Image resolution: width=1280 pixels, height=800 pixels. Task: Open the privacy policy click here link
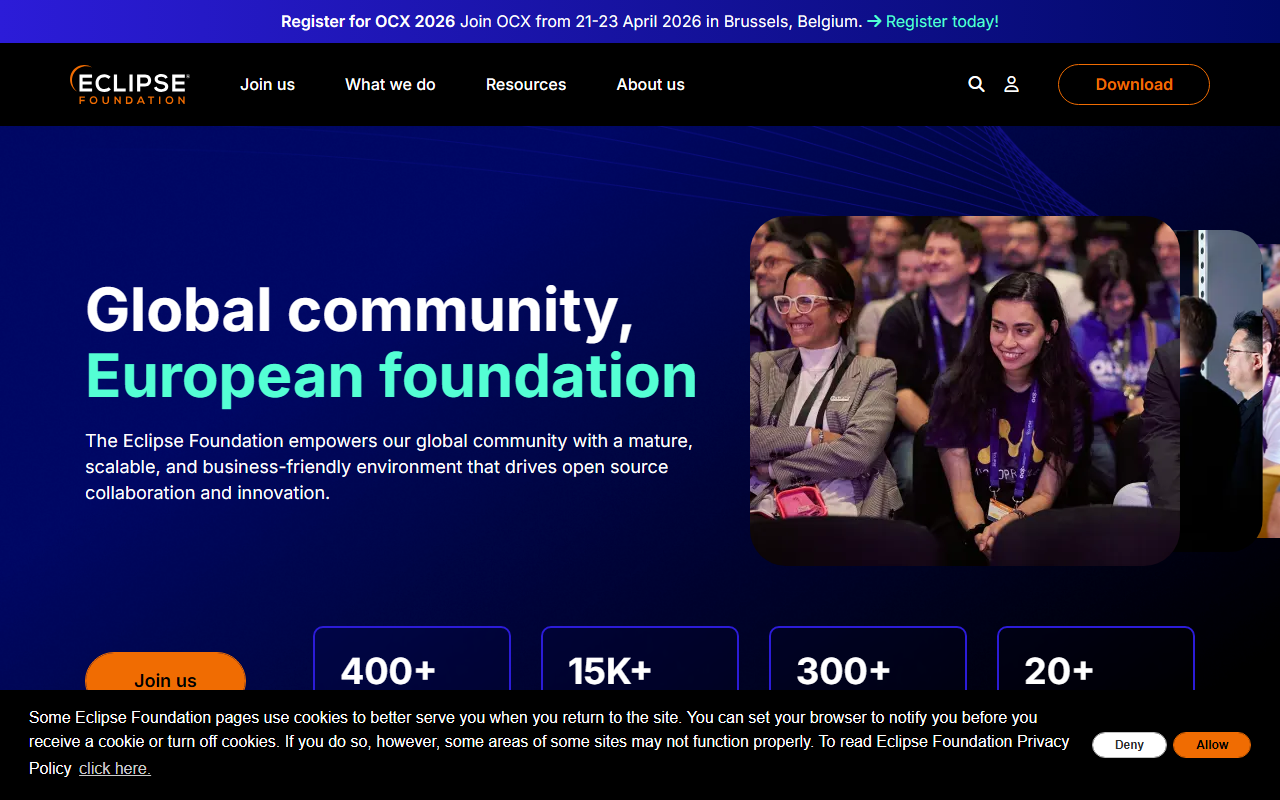coord(115,768)
